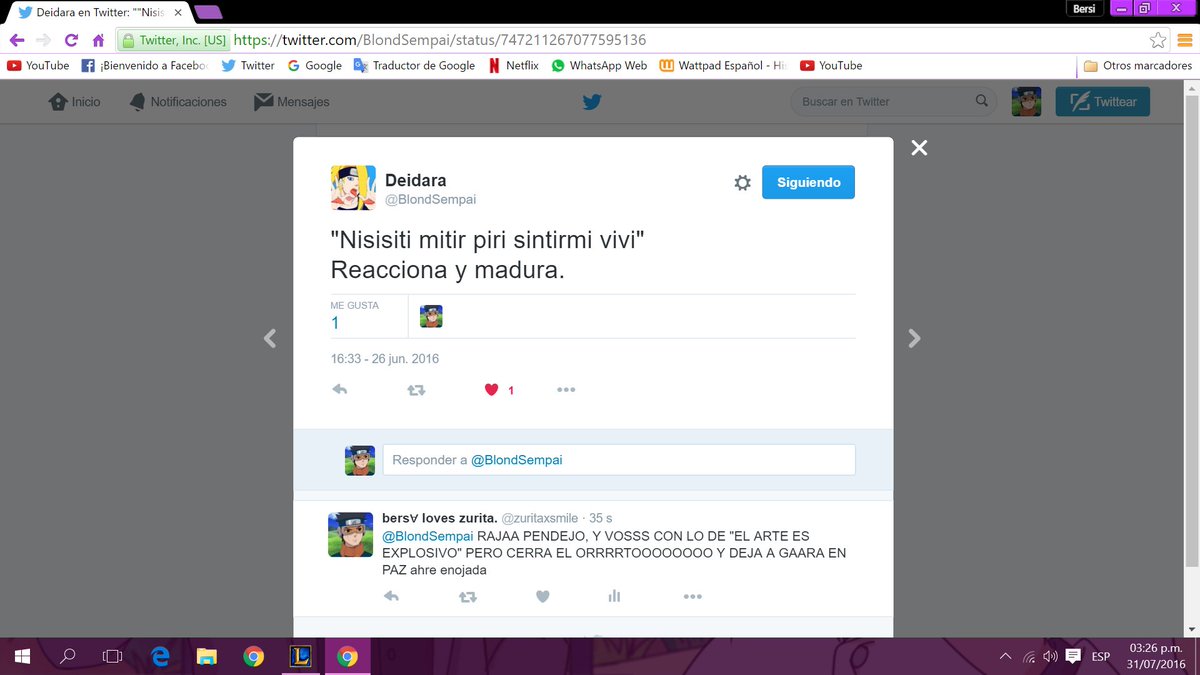The height and width of the screenshot is (675, 1200).
Task: Open a new tab with the purple tab button
Action: click(x=209, y=12)
